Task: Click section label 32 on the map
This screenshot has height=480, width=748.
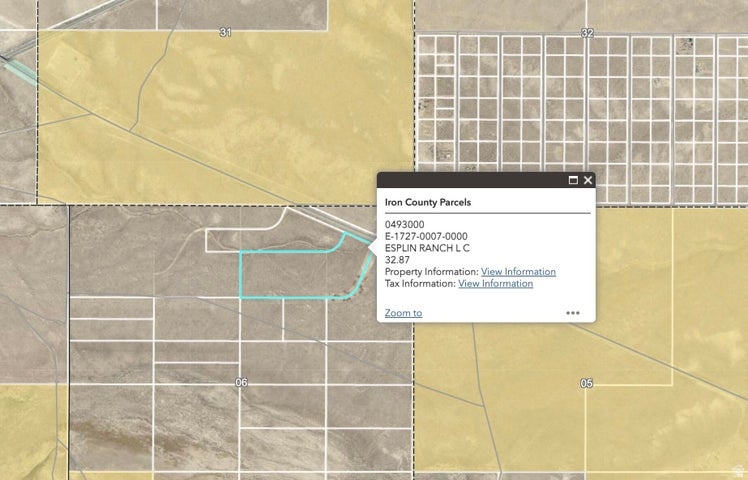Action: pyautogui.click(x=587, y=33)
